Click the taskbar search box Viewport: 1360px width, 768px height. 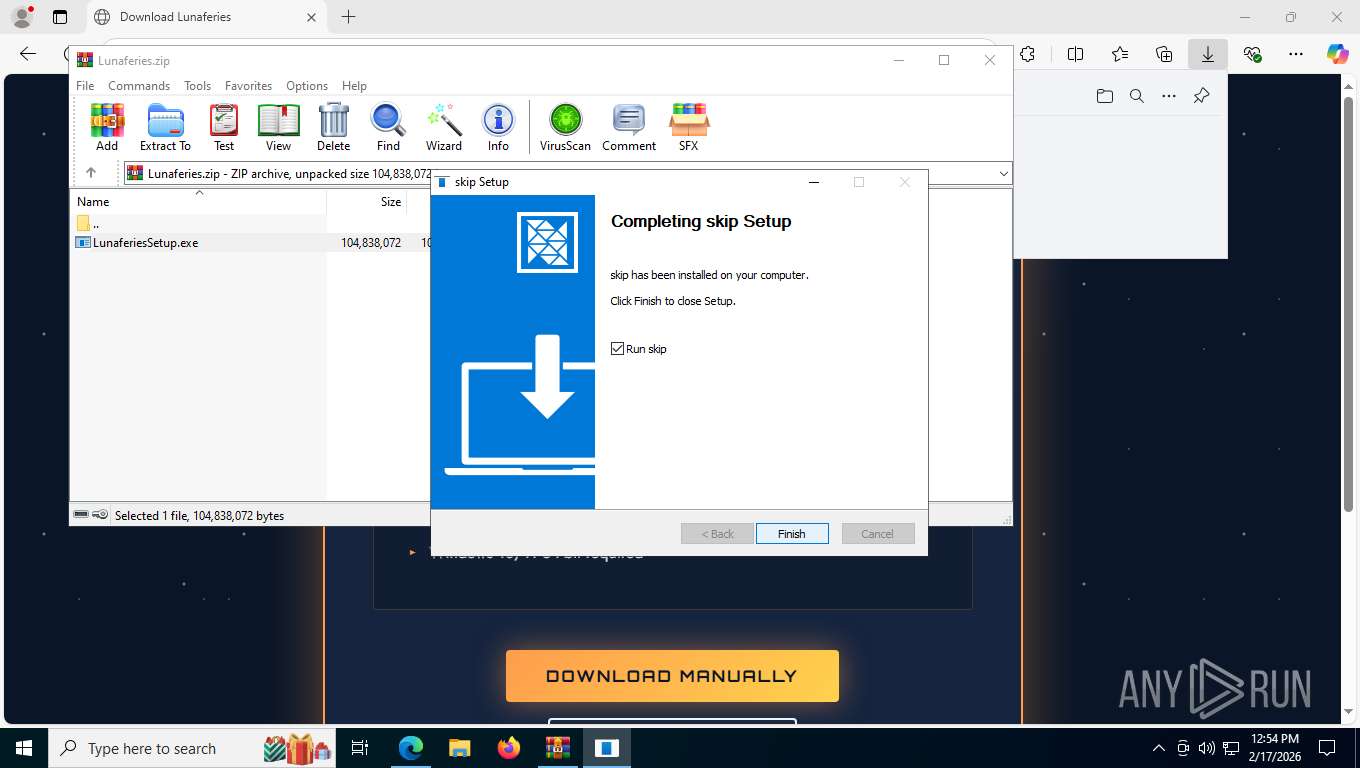point(193,748)
